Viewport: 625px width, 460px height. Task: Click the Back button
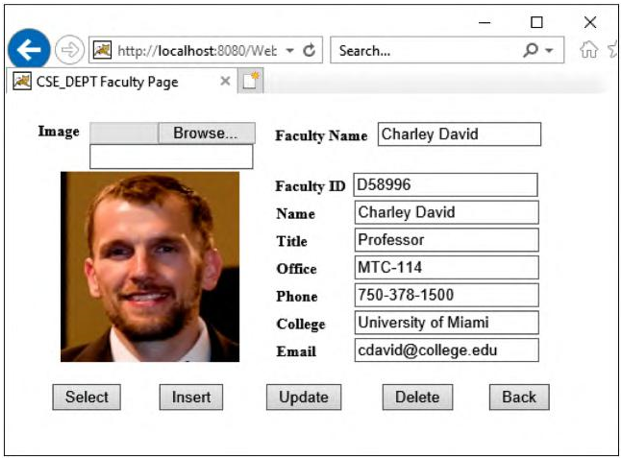519,397
